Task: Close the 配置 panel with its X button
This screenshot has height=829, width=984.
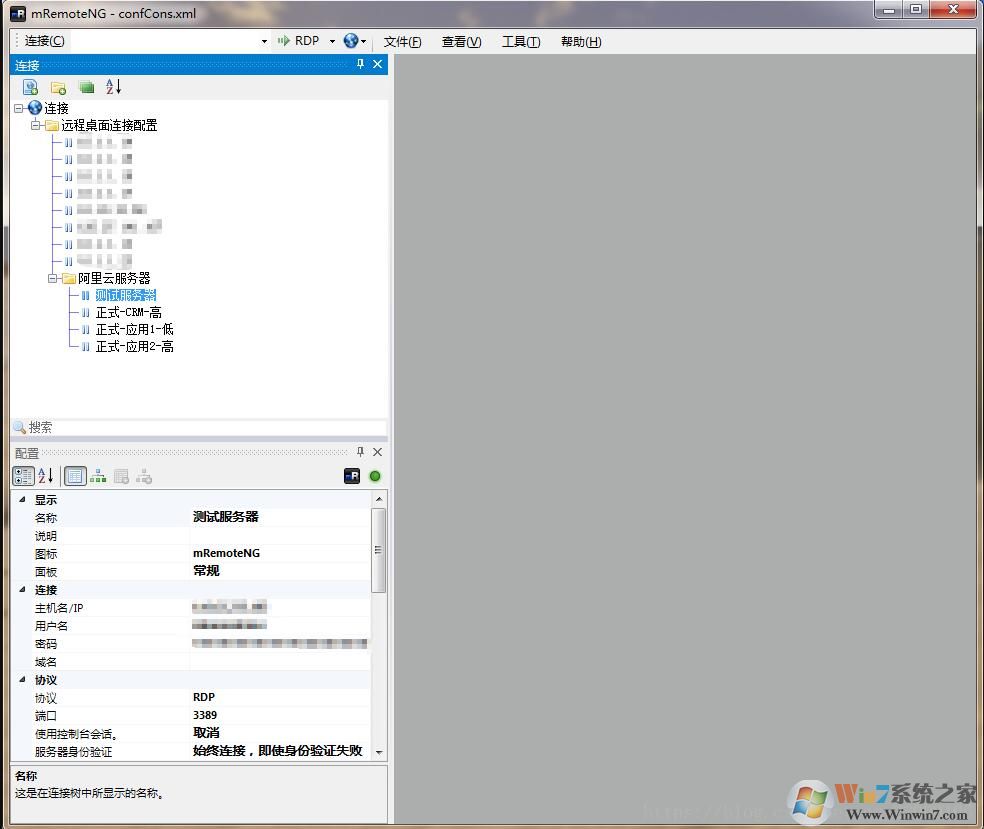Action: [x=377, y=452]
